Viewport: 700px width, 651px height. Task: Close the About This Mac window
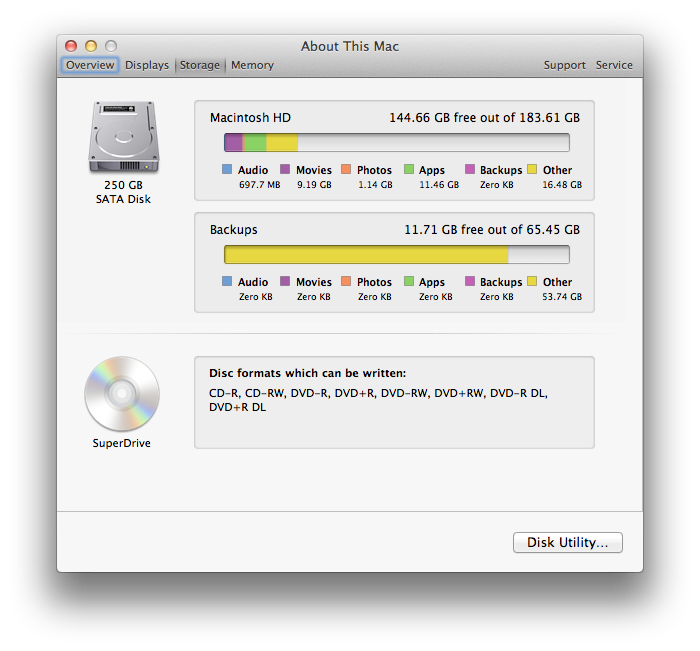click(x=71, y=46)
